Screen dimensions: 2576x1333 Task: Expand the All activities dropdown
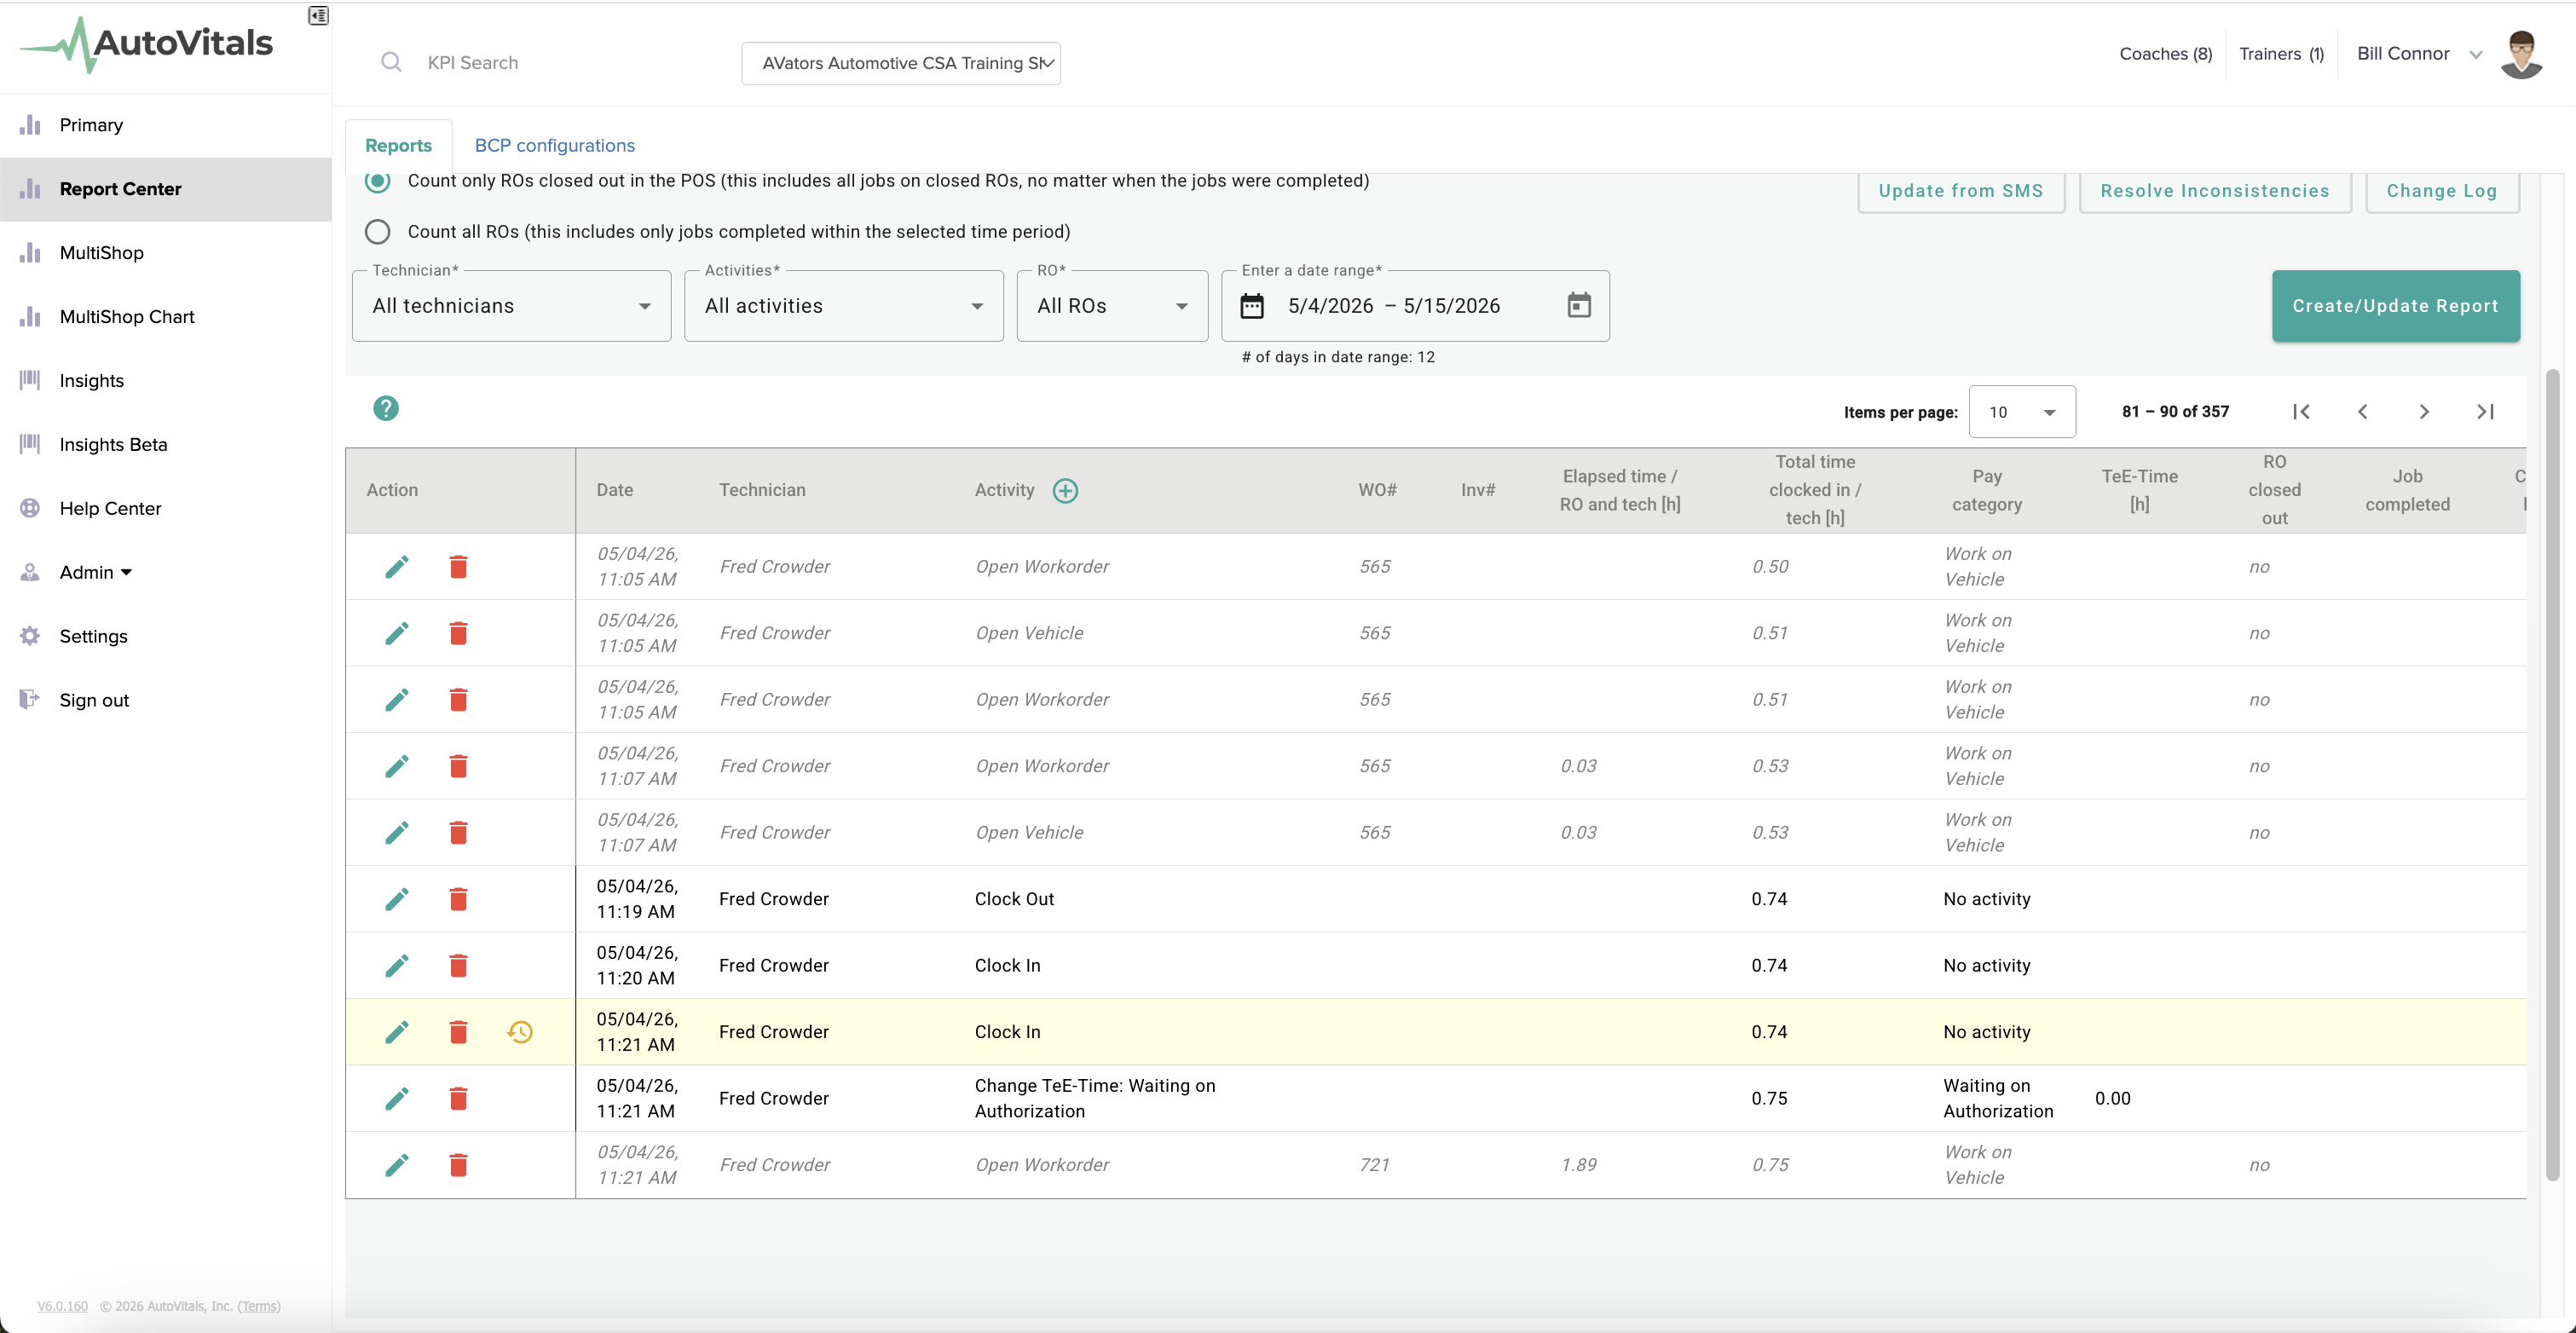(x=844, y=306)
